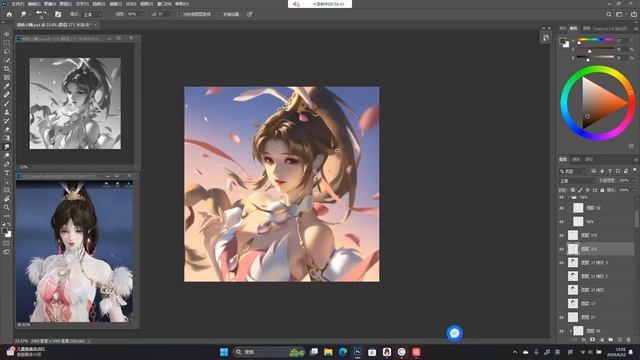This screenshot has height=360, width=640.
Task: Adjust the hue slider in Color panel
Action: coord(594,40)
